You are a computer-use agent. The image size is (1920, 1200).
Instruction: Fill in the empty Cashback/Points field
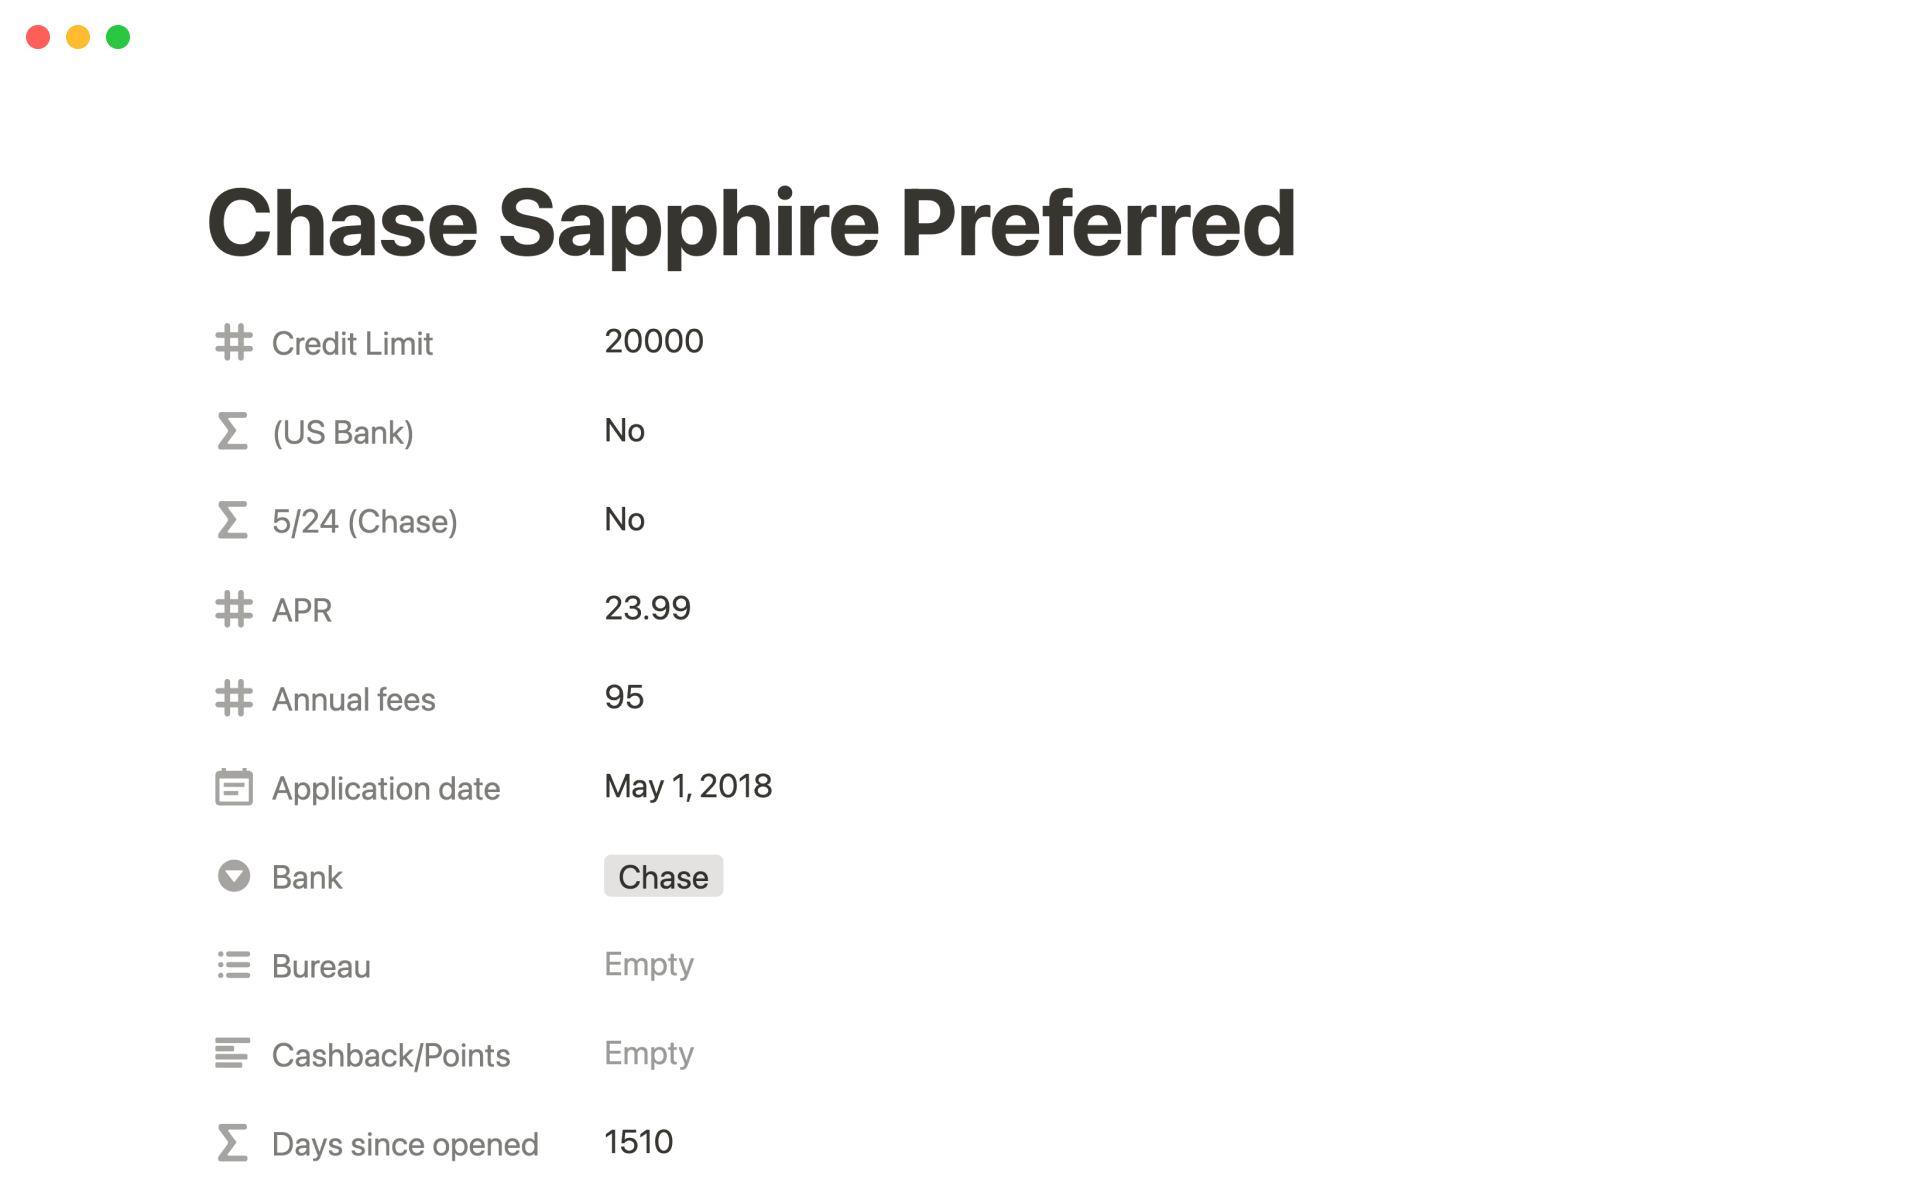[649, 1054]
